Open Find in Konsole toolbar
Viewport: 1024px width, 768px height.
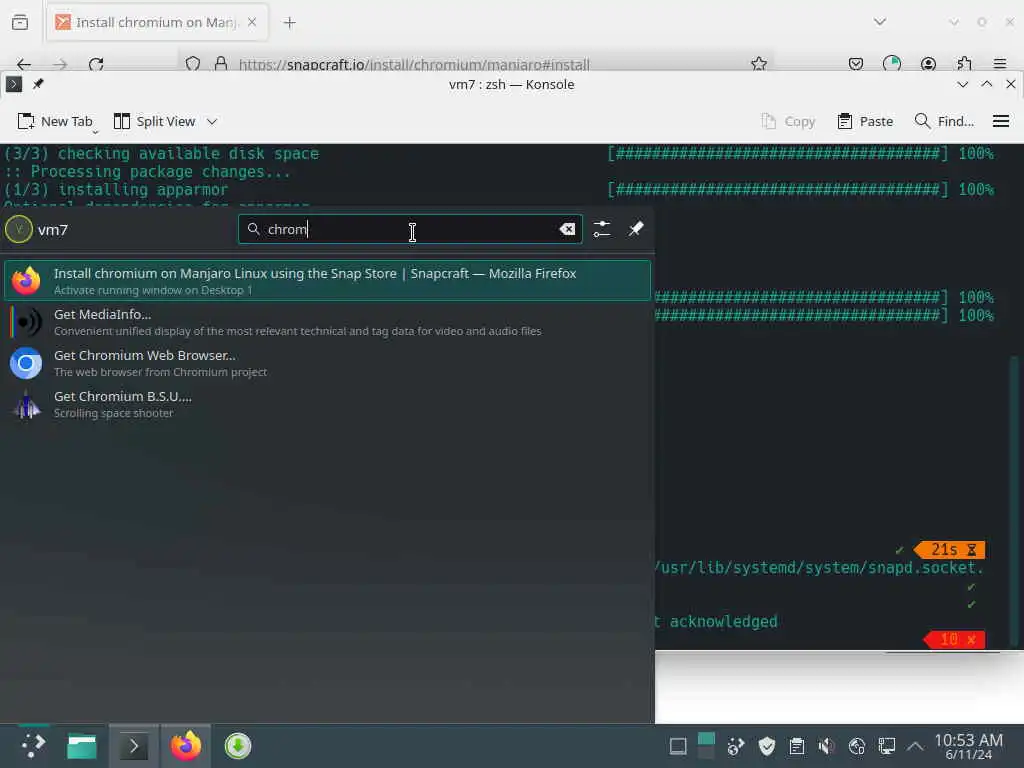click(944, 121)
